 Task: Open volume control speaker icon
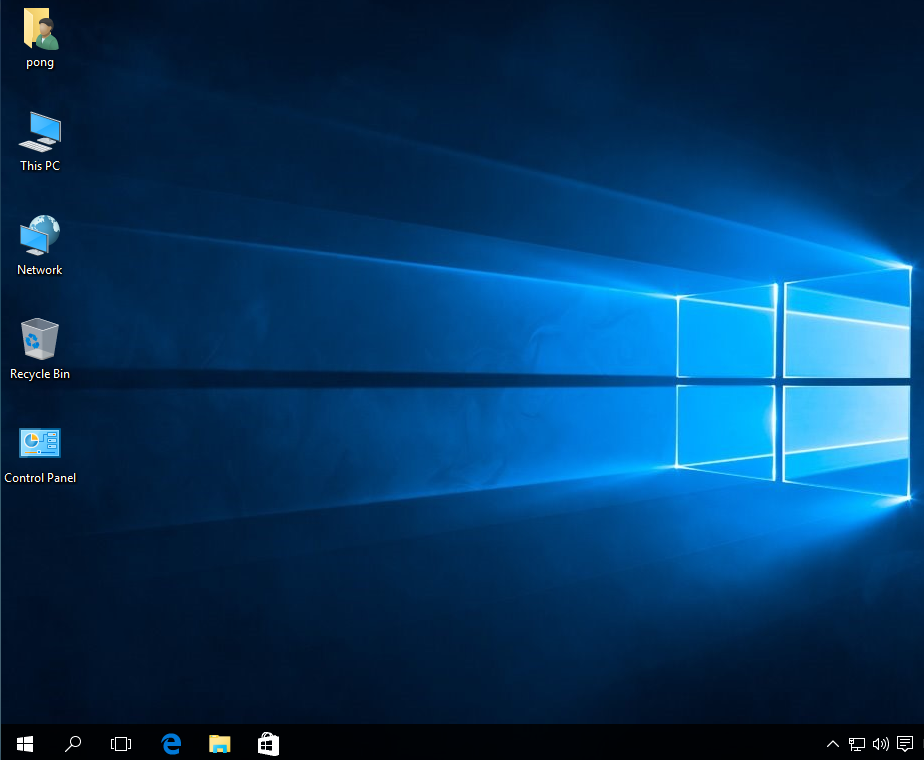tap(880, 744)
